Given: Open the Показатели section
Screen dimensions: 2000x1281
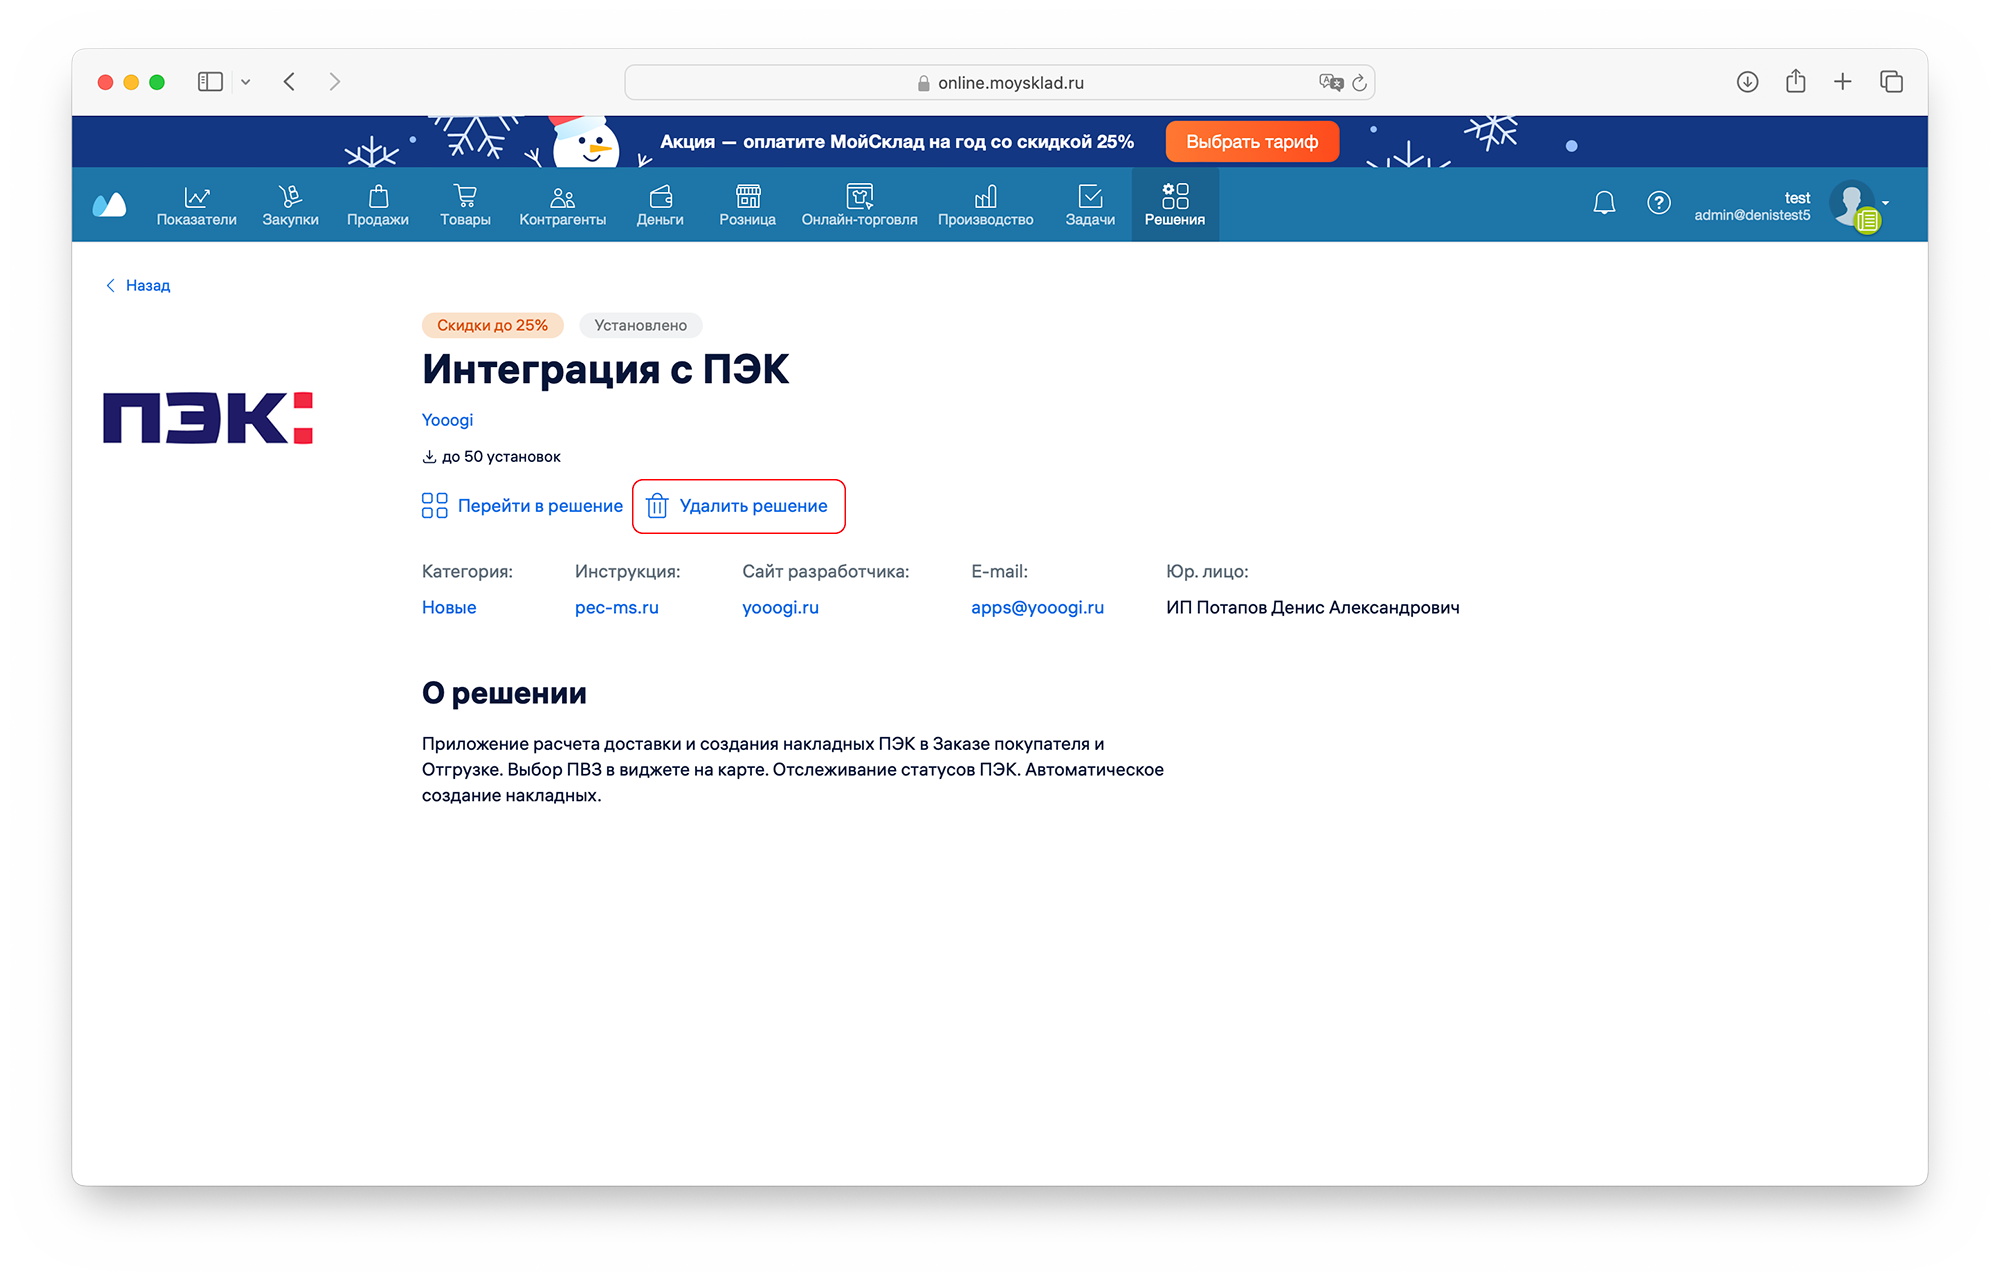Looking at the screenshot, I should (196, 205).
